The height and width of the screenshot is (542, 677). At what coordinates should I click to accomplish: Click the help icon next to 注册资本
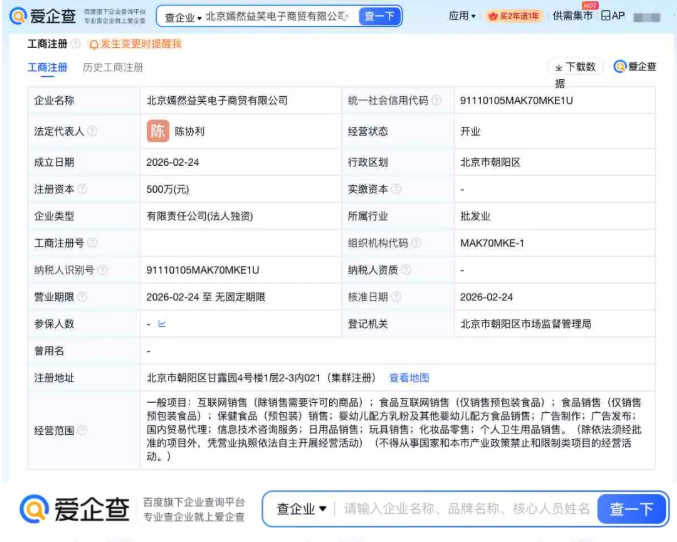tap(83, 189)
